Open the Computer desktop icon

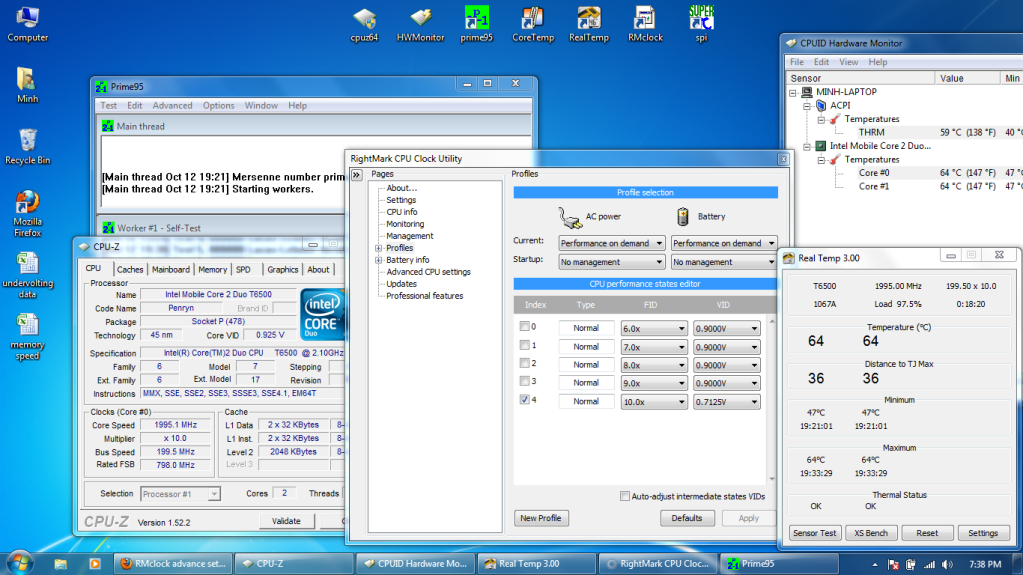tap(27, 24)
